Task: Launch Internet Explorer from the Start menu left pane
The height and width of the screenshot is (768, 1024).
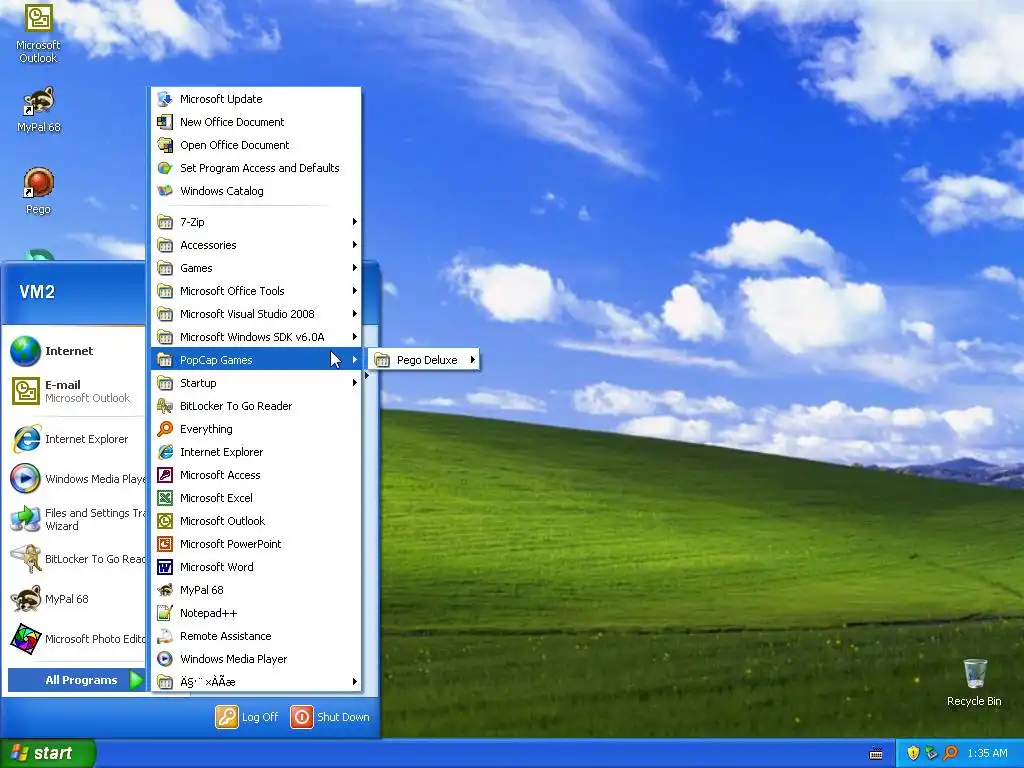Action: pyautogui.click(x=73, y=439)
